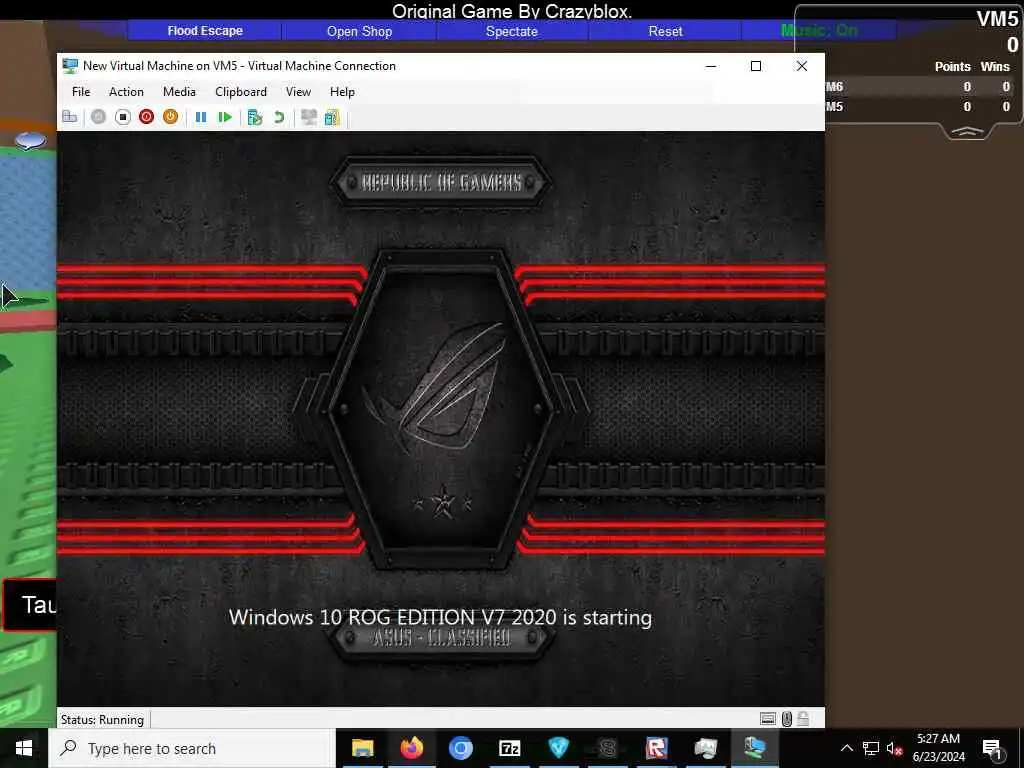
Task: Turn off the VM with the black square icon
Action: pyautogui.click(x=123, y=117)
